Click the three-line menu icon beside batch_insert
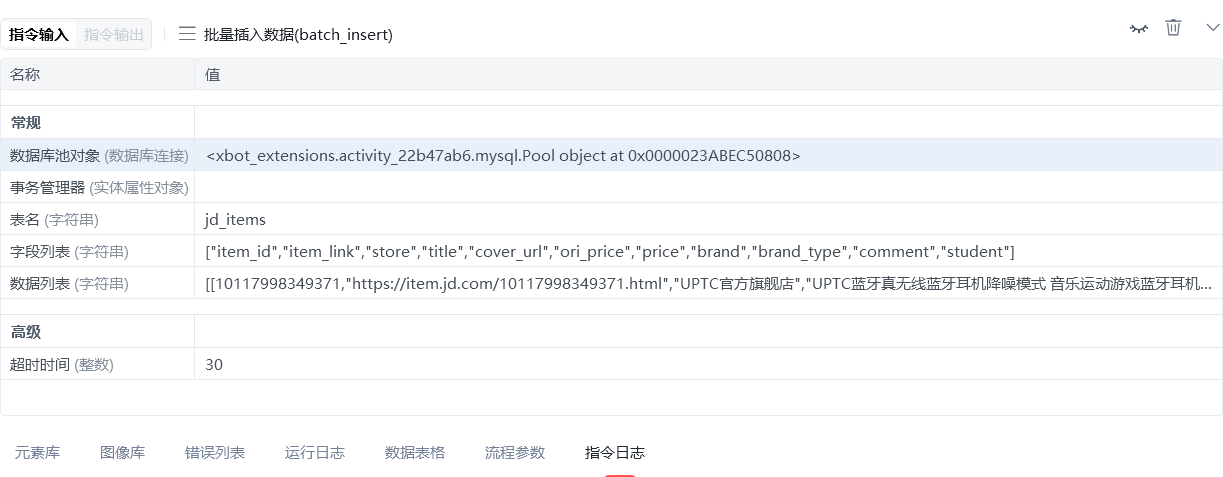Viewport: 1223px width, 477px height. [187, 34]
